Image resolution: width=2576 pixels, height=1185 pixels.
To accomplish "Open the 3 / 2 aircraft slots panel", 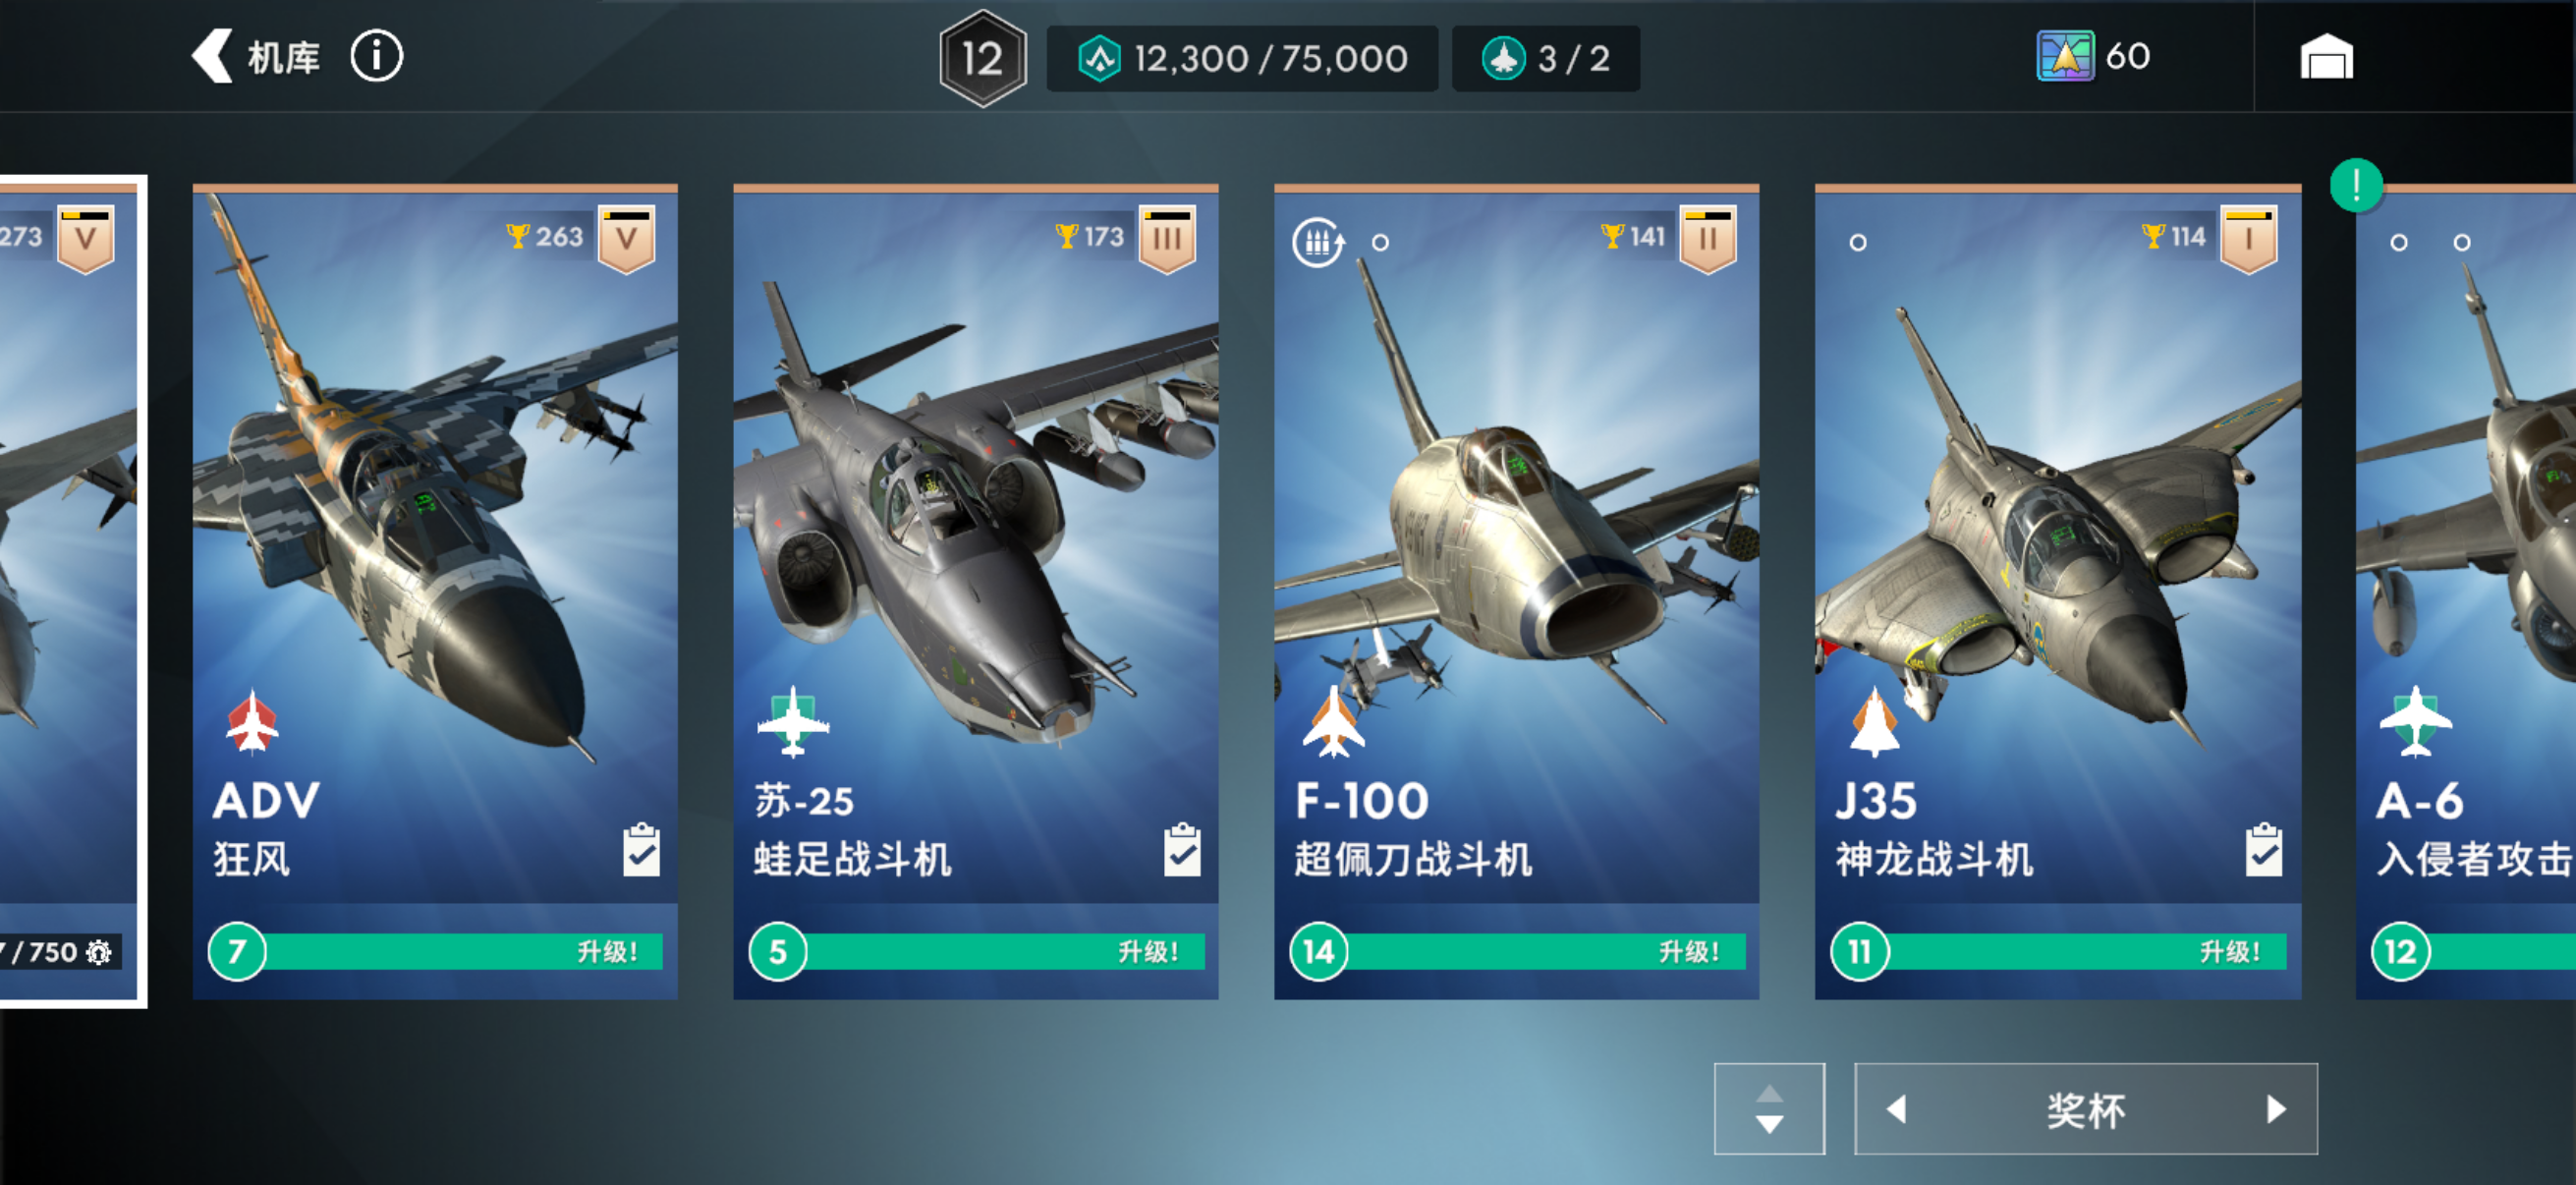I will pyautogui.click(x=1545, y=59).
